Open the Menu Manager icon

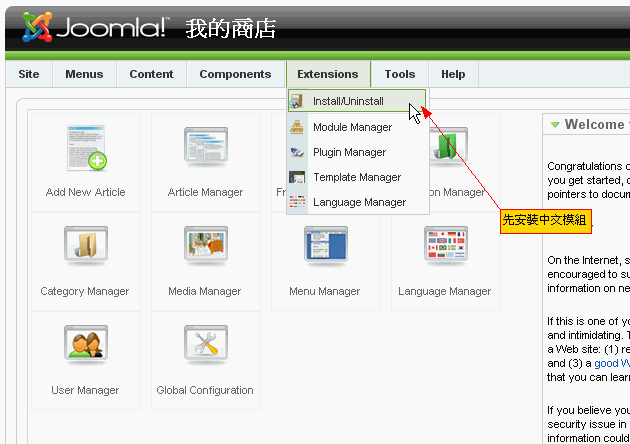[325, 245]
